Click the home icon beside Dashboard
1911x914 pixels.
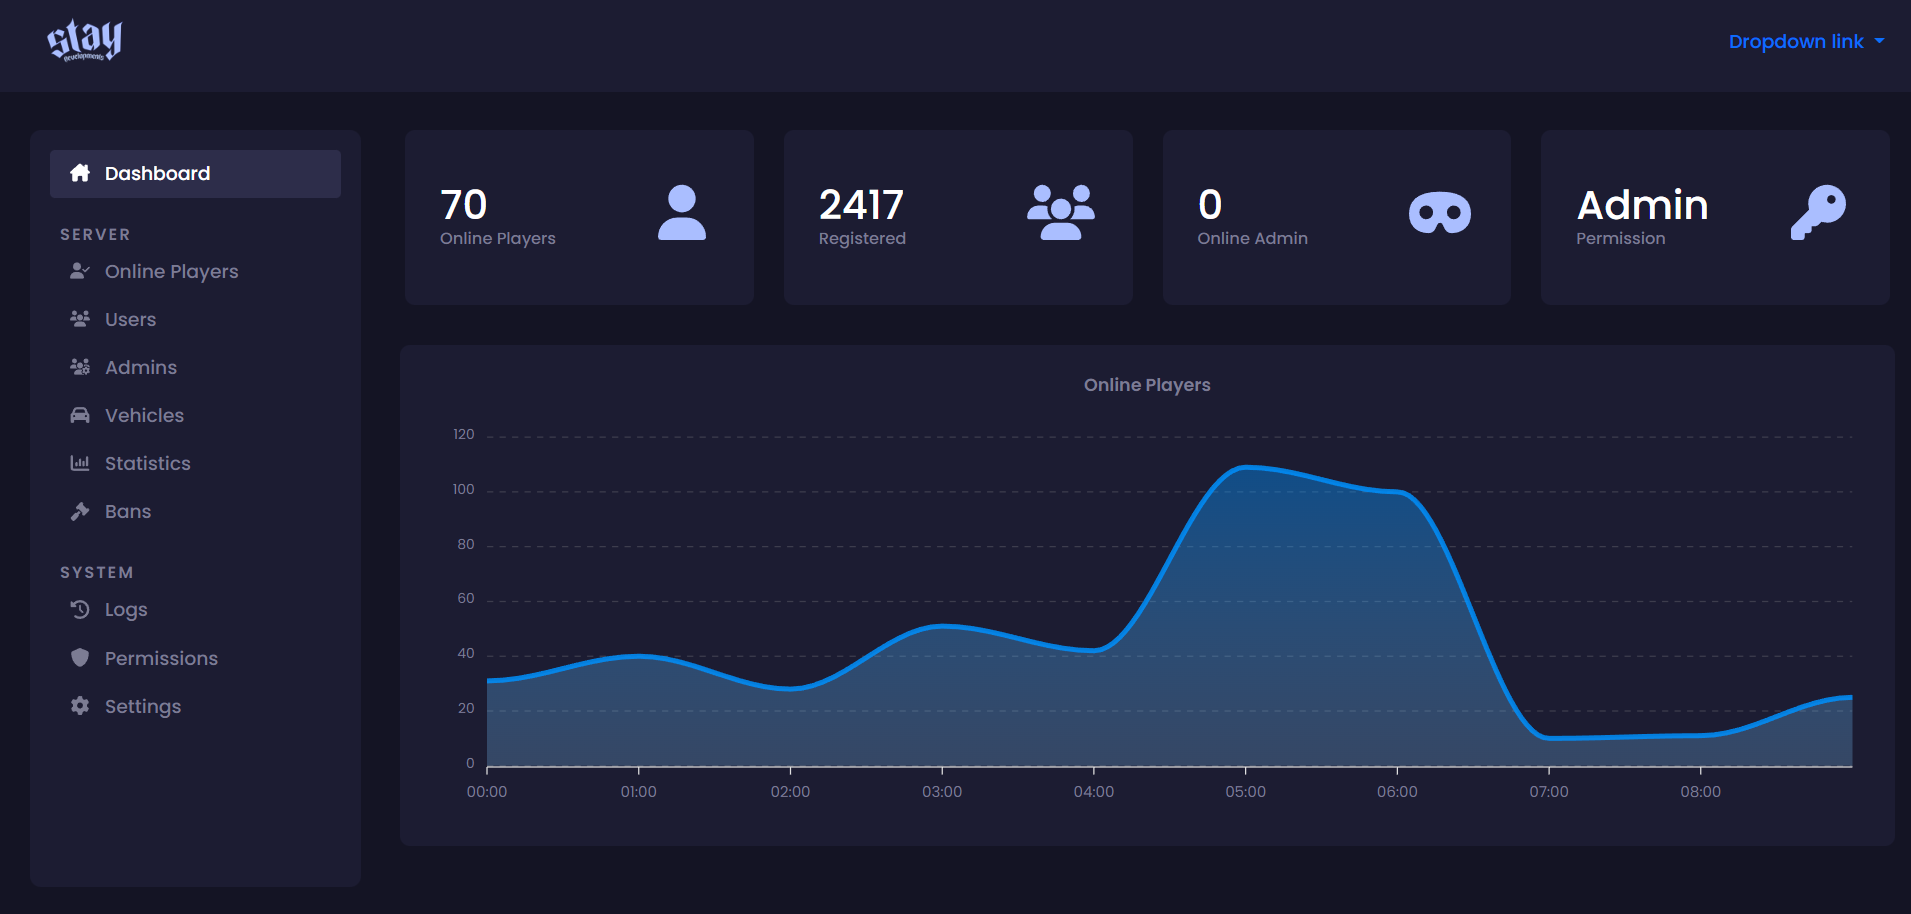click(80, 173)
